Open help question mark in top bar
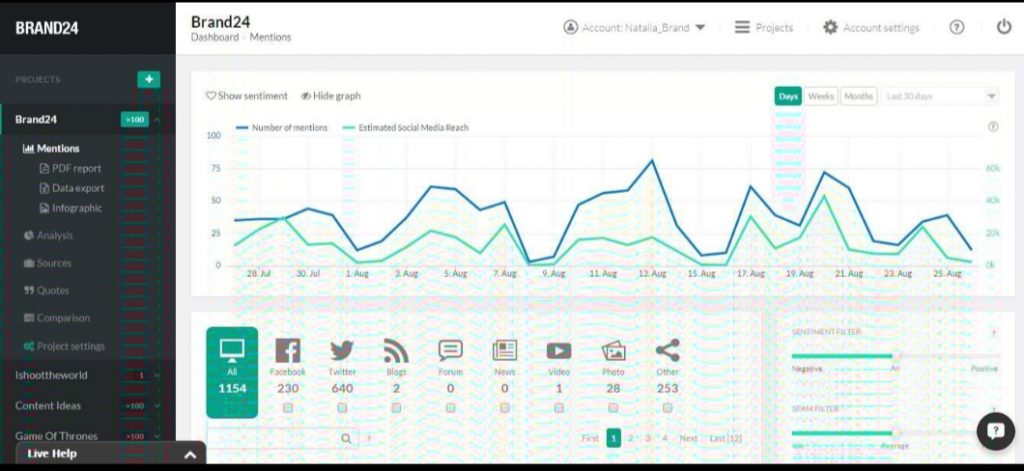 pos(957,27)
